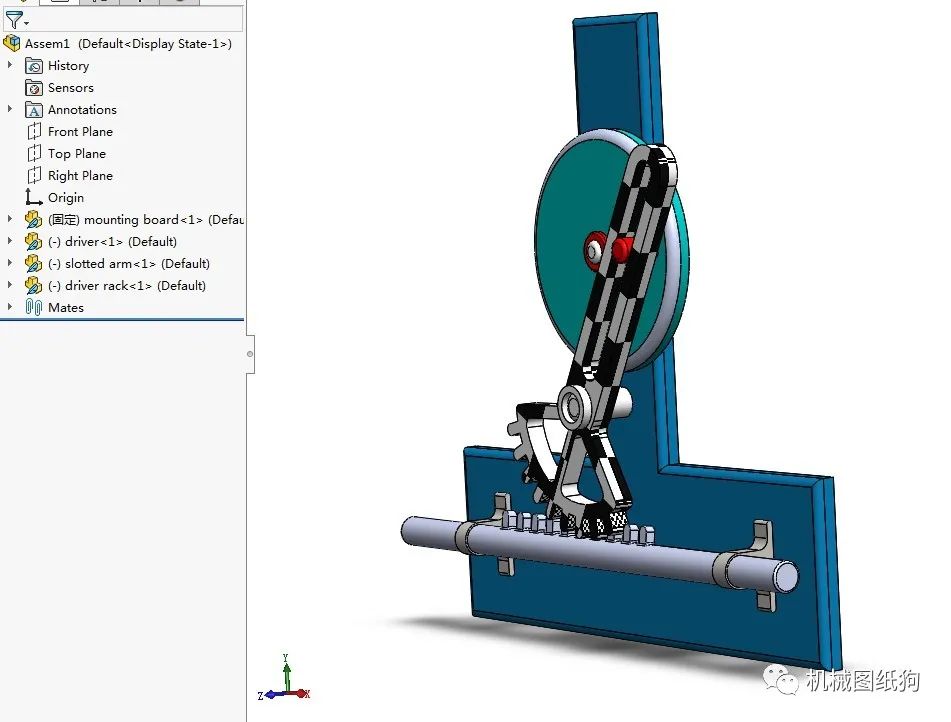Expand the slotted arm<1> component

(x=10, y=263)
